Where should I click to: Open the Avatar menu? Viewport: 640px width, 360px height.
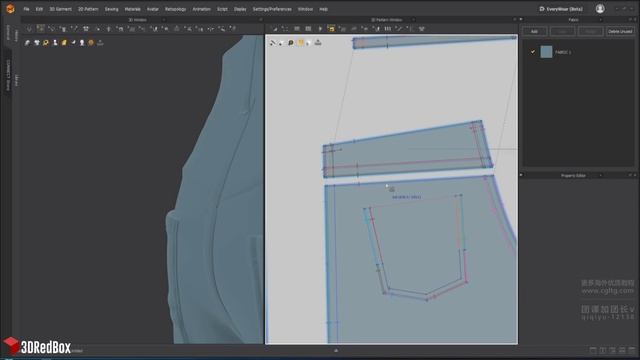(153, 9)
